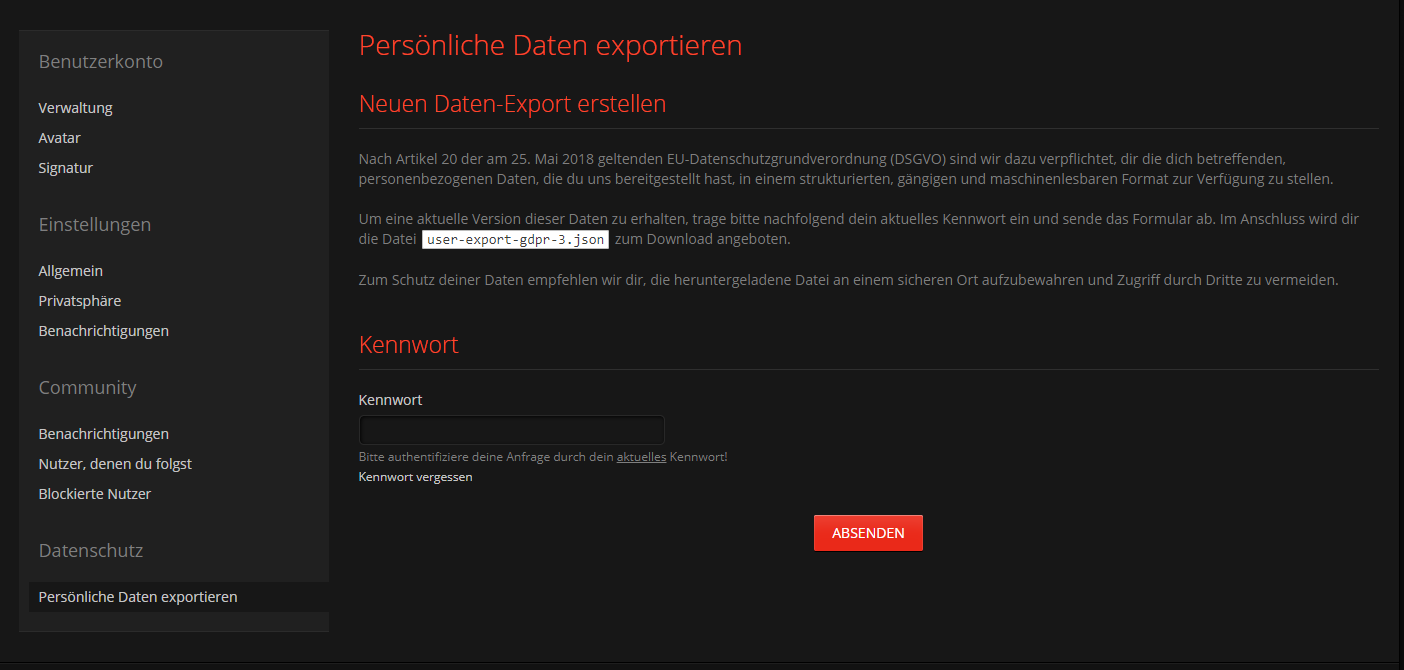
Task: Select Persönliche Daten exportieren in the sidebar
Action: point(138,597)
